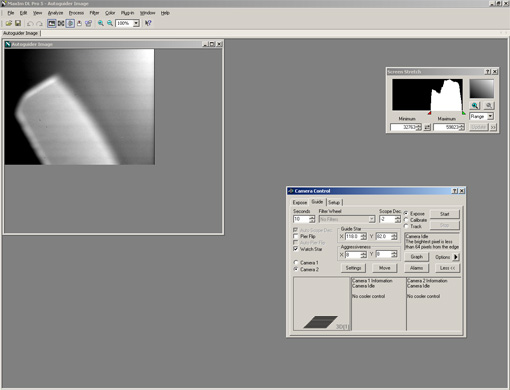
Task: Click the Seconds spinner arrows
Action: (x=312, y=219)
